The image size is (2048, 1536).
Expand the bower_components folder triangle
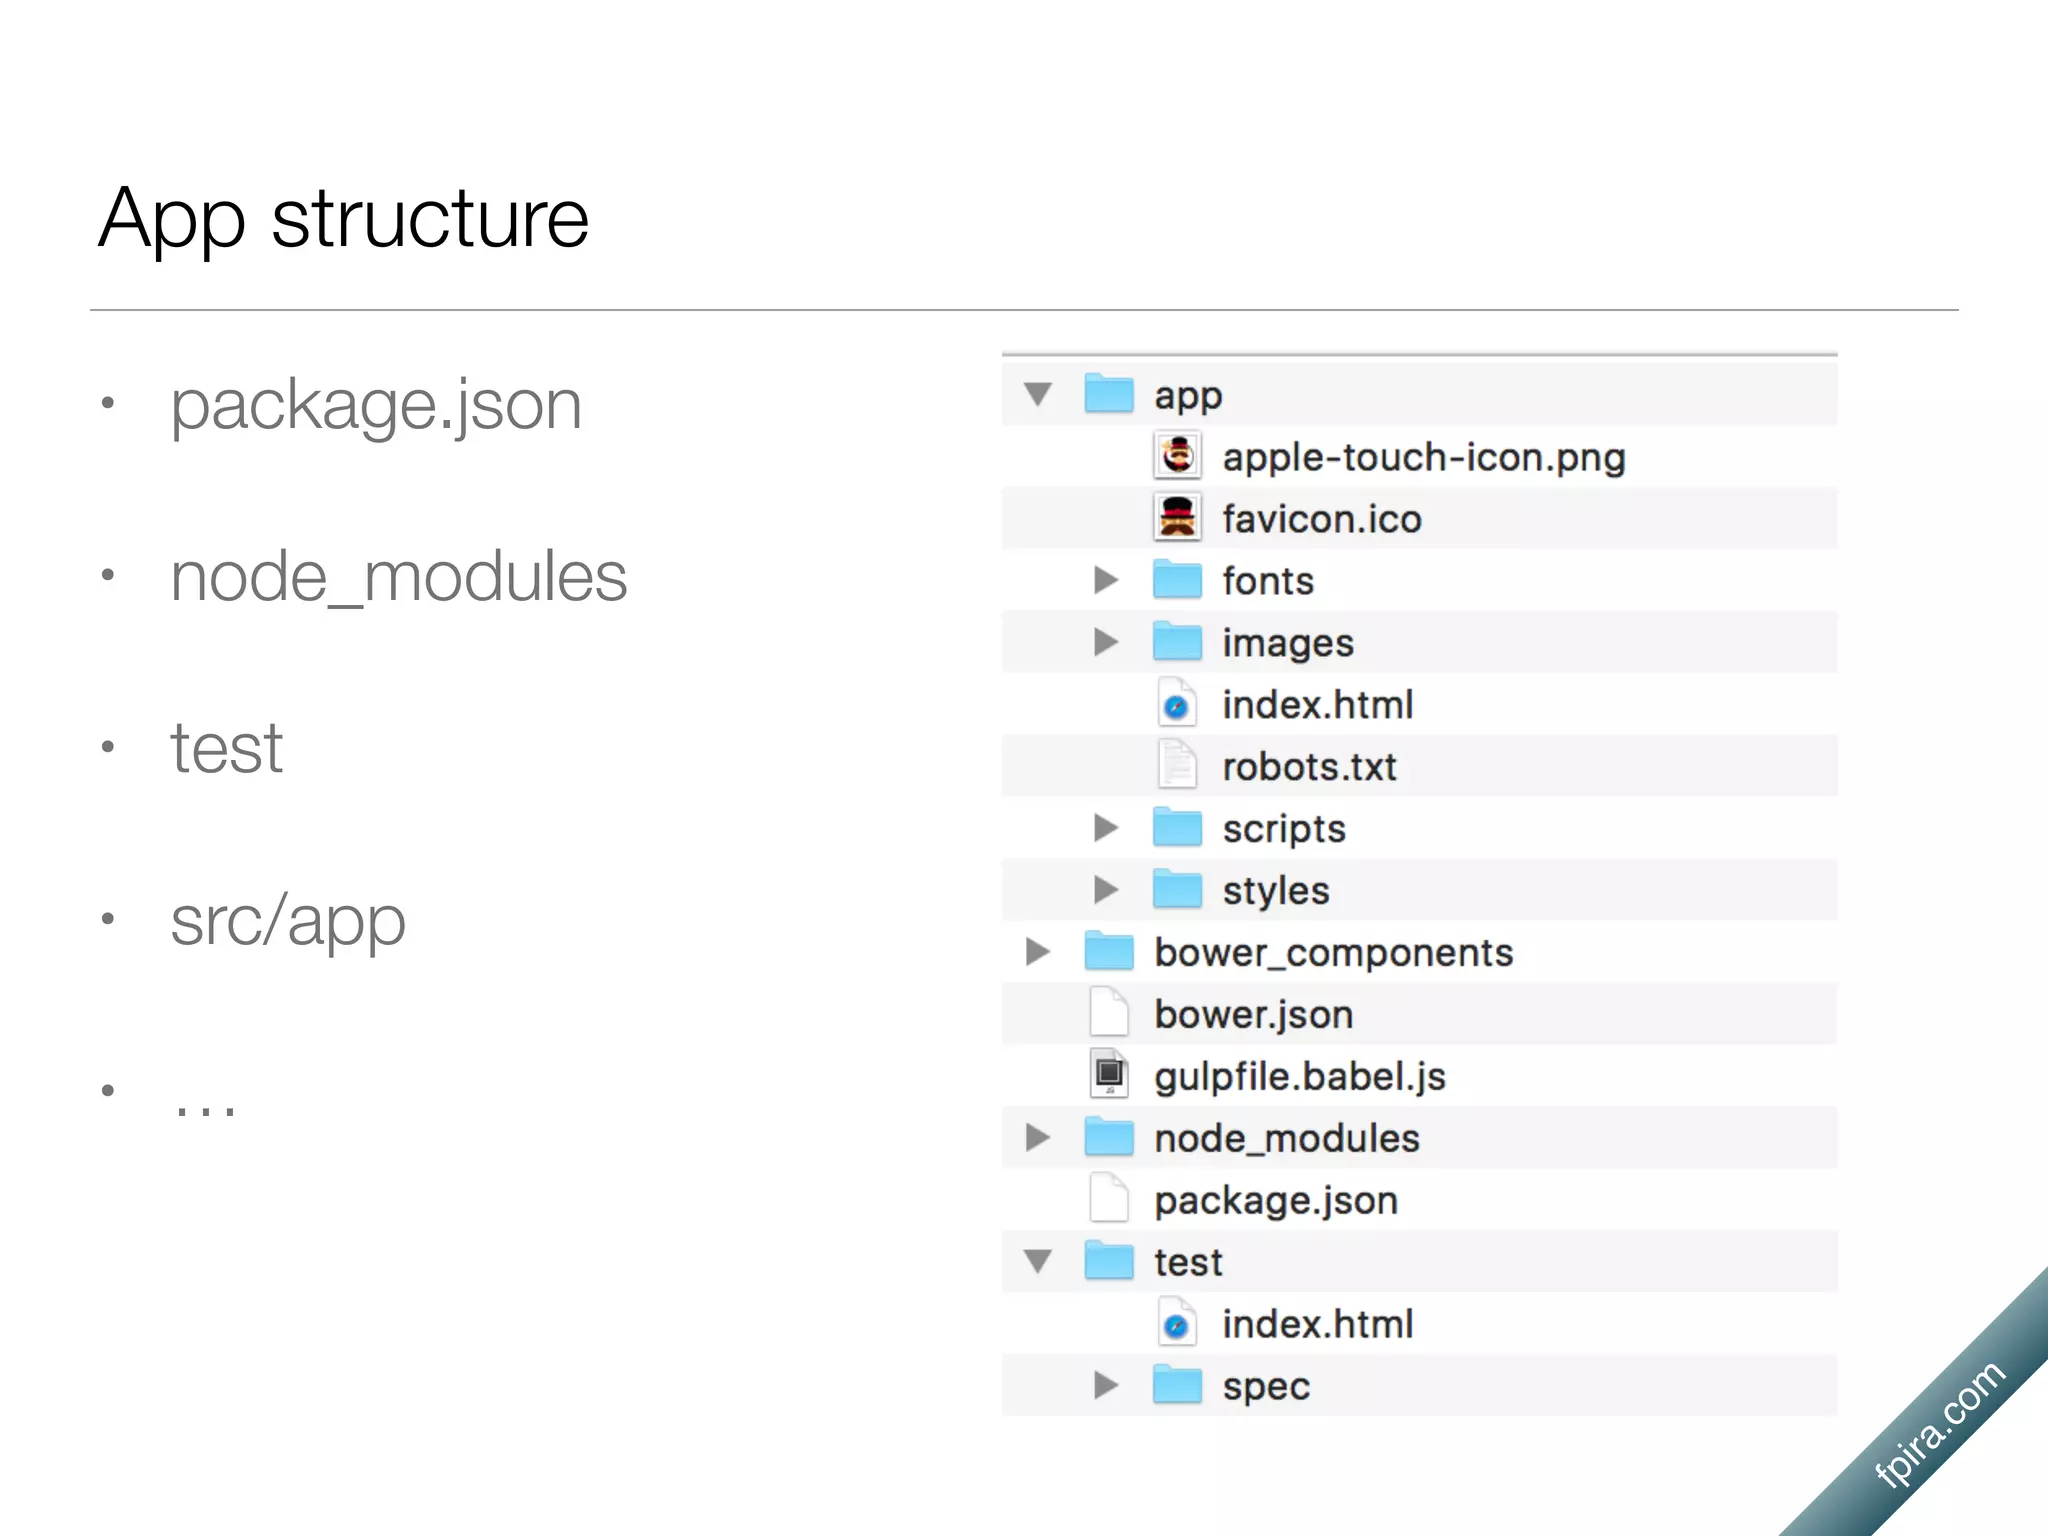click(x=1037, y=952)
